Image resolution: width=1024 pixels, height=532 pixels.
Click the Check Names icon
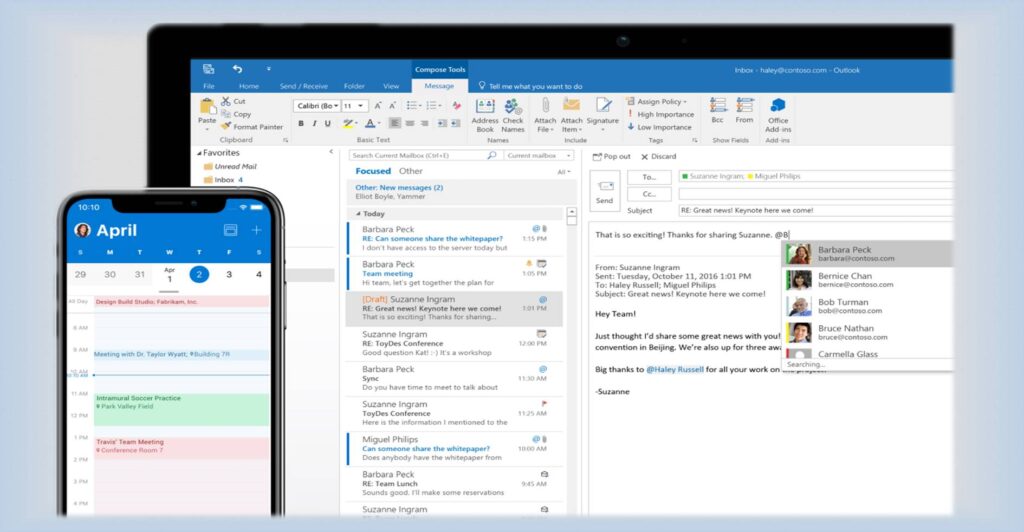coord(513,106)
